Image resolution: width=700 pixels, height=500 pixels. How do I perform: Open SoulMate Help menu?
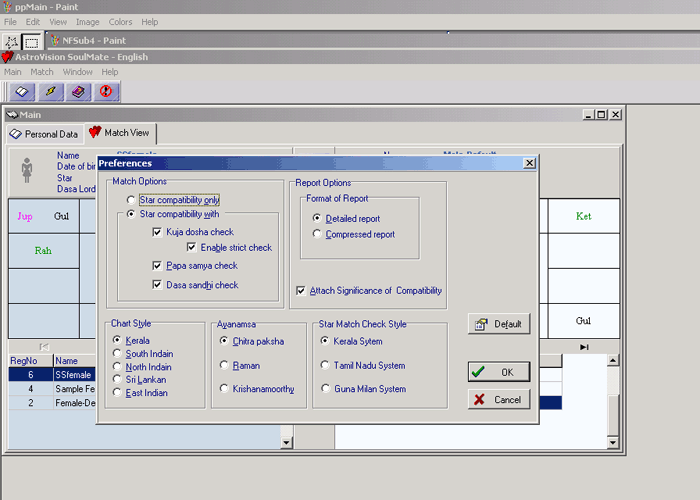tap(109, 72)
